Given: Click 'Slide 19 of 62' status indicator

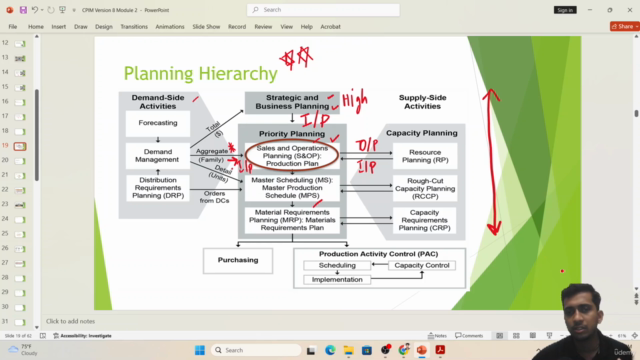Looking at the screenshot, I should 18,336.
